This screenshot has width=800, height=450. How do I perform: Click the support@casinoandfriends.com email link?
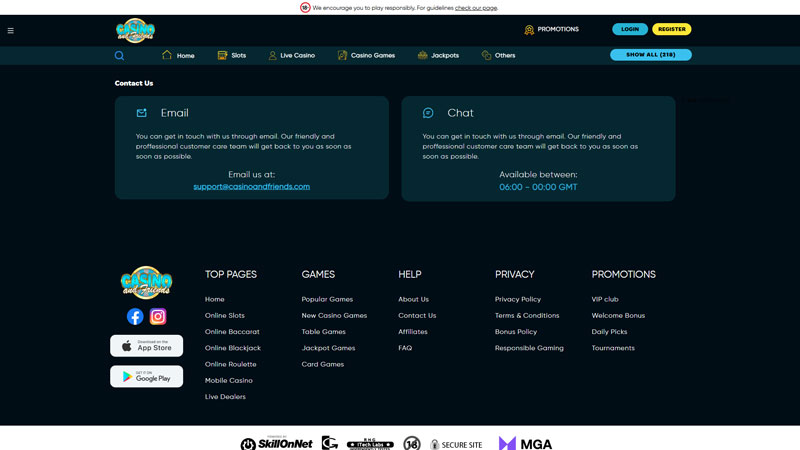(x=251, y=186)
